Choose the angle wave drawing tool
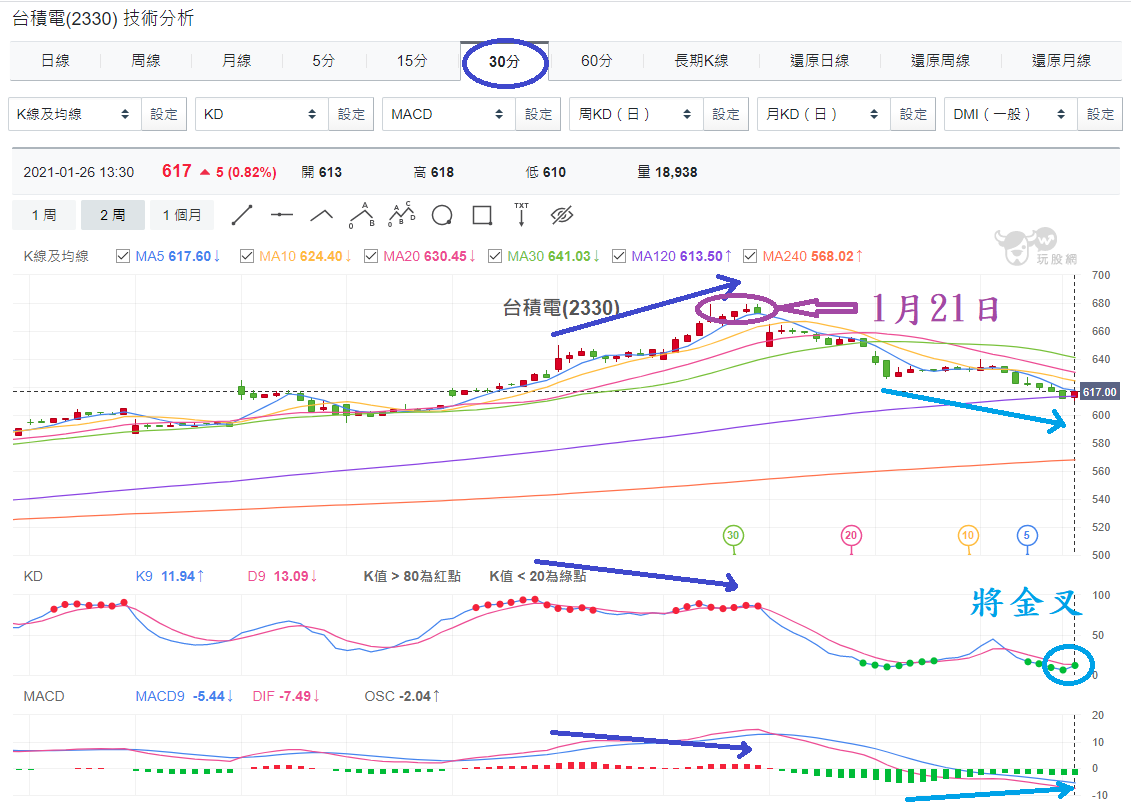Screen dimensions: 1131x807 [322, 215]
